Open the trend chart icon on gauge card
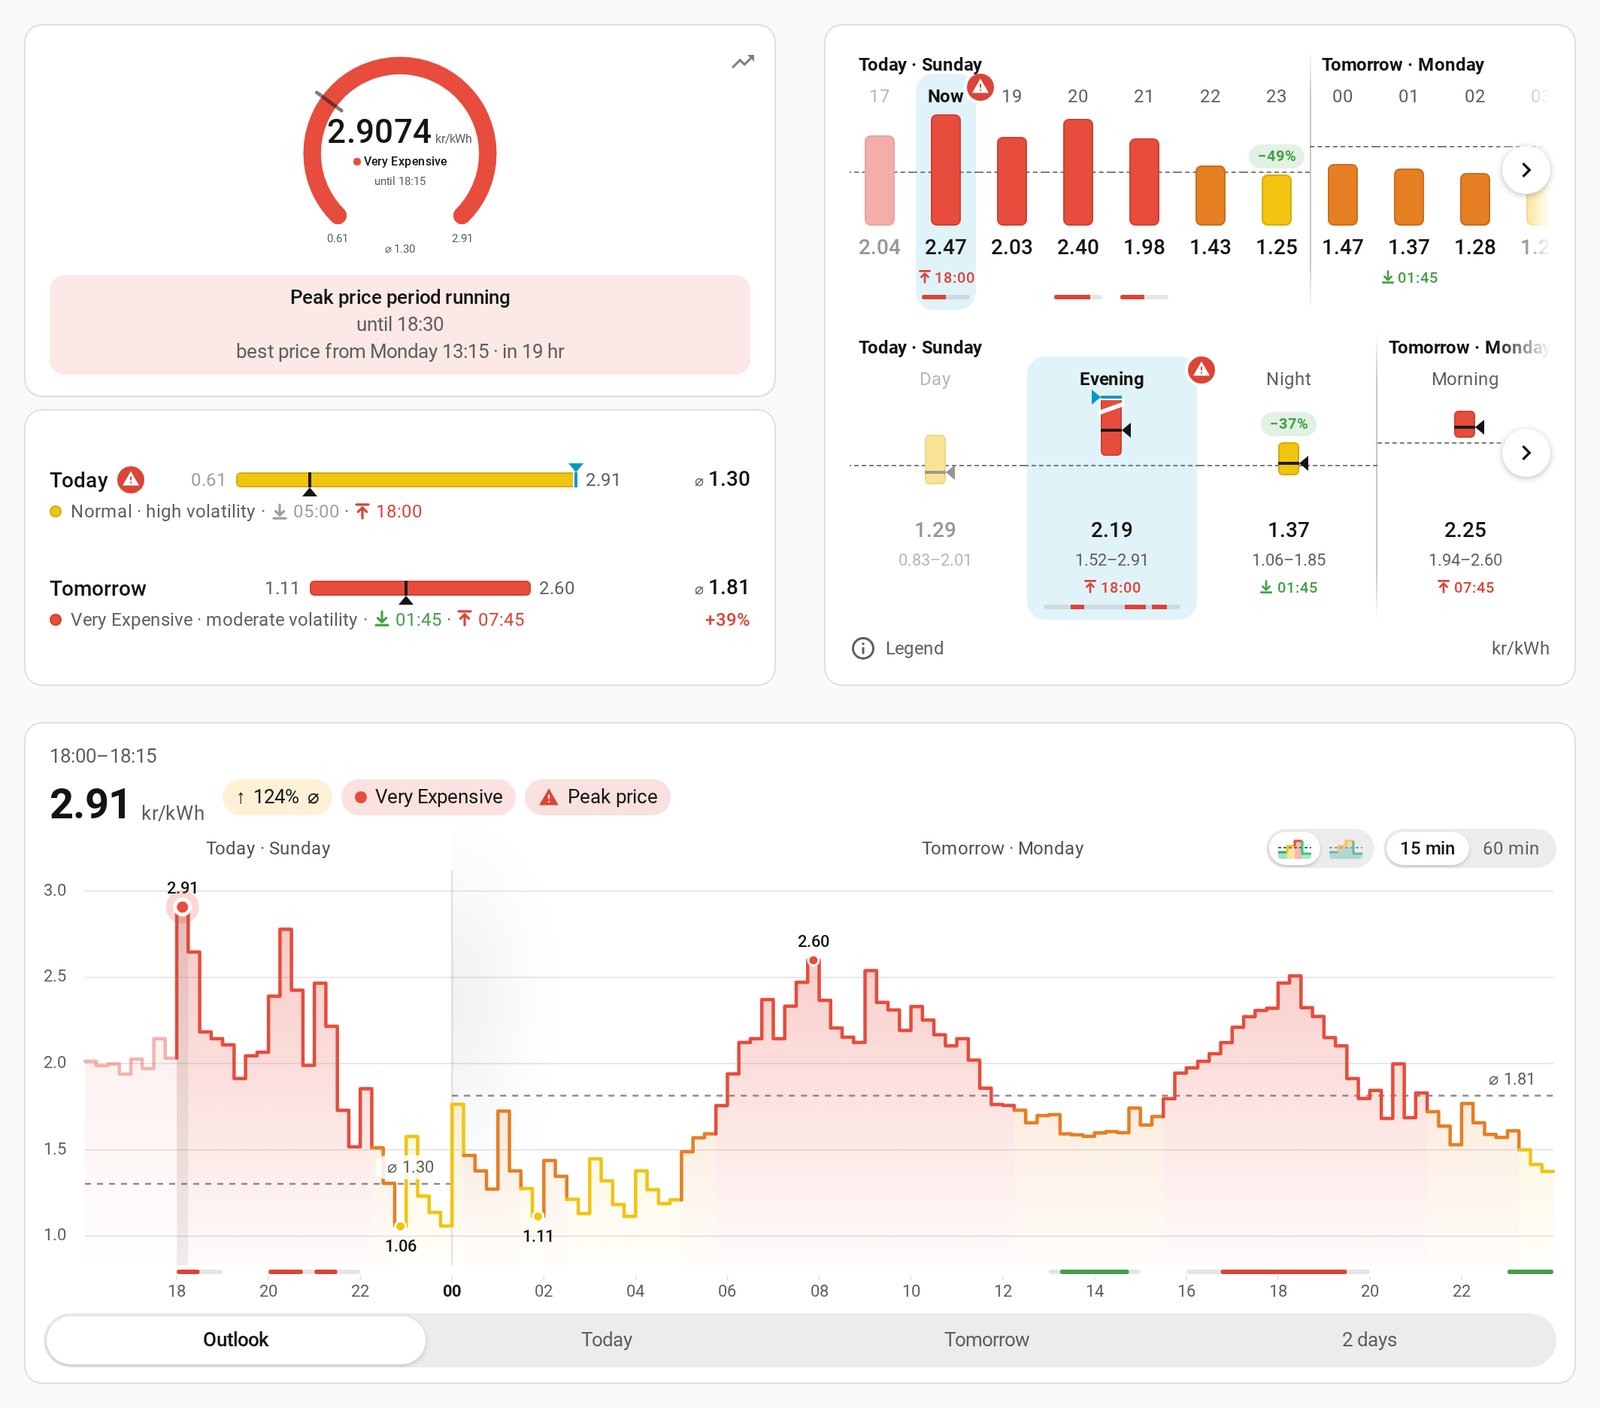This screenshot has width=1600, height=1408. [743, 62]
